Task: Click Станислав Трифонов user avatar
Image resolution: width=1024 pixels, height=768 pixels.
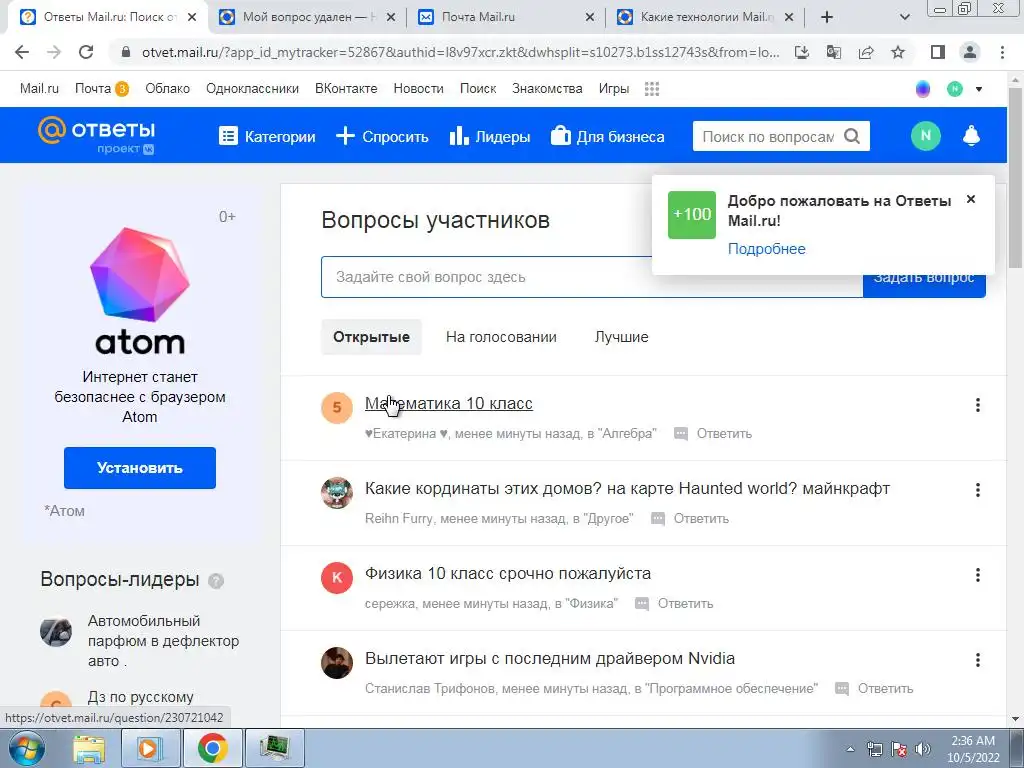Action: tap(337, 663)
